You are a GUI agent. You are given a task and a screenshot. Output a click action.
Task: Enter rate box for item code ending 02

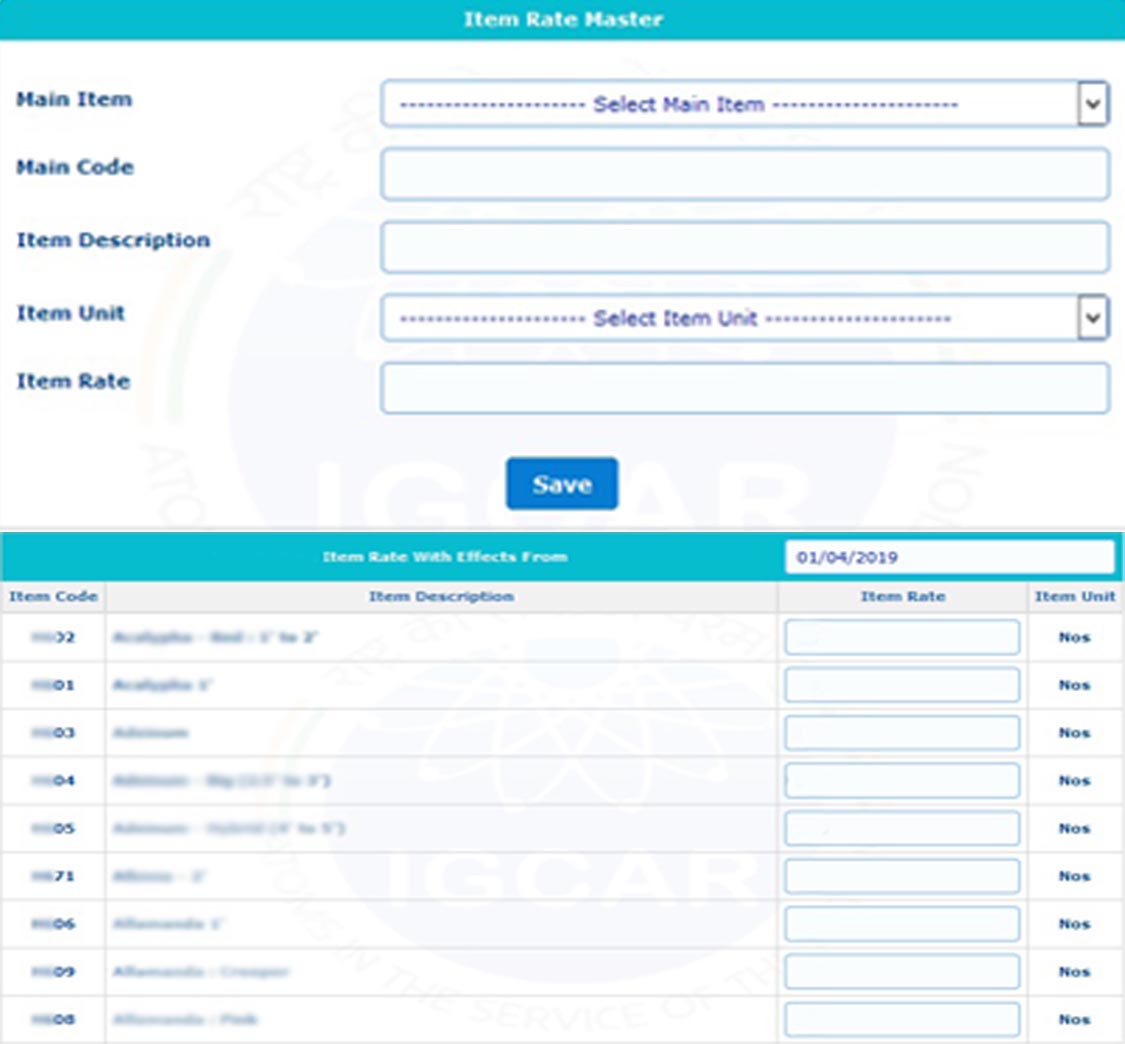[901, 637]
